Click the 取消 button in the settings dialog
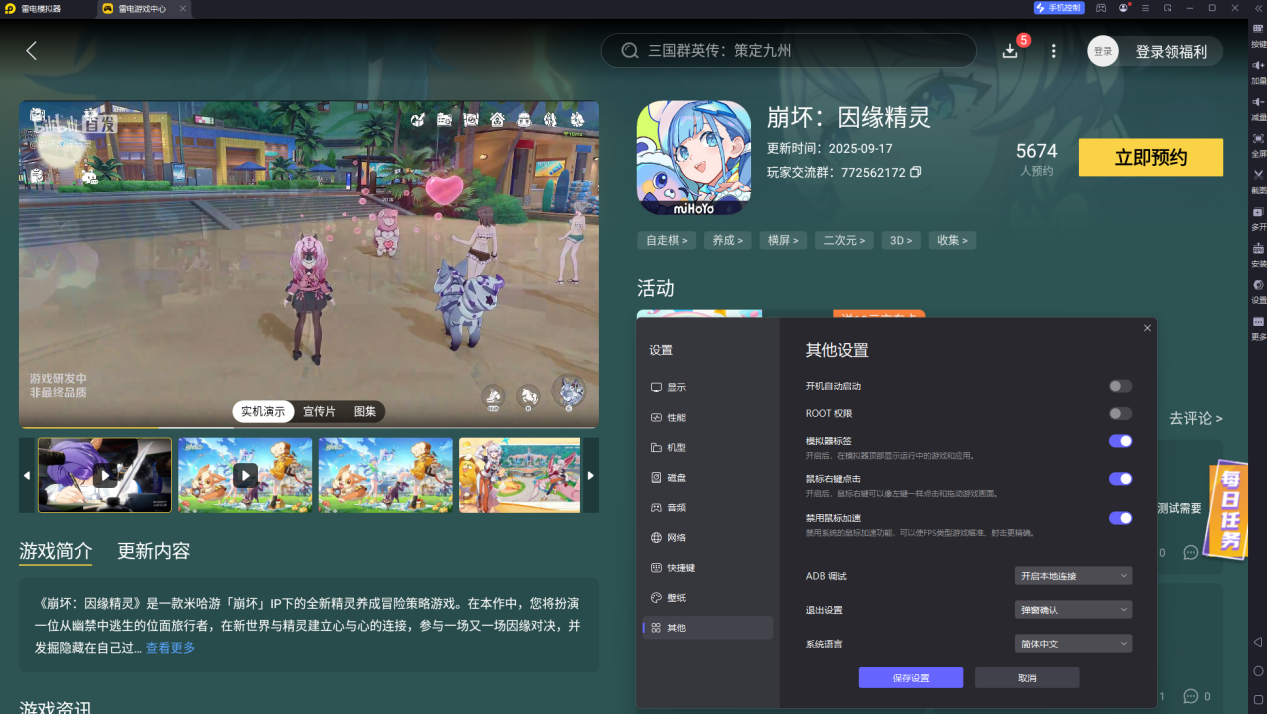1267x714 pixels. click(x=1027, y=678)
